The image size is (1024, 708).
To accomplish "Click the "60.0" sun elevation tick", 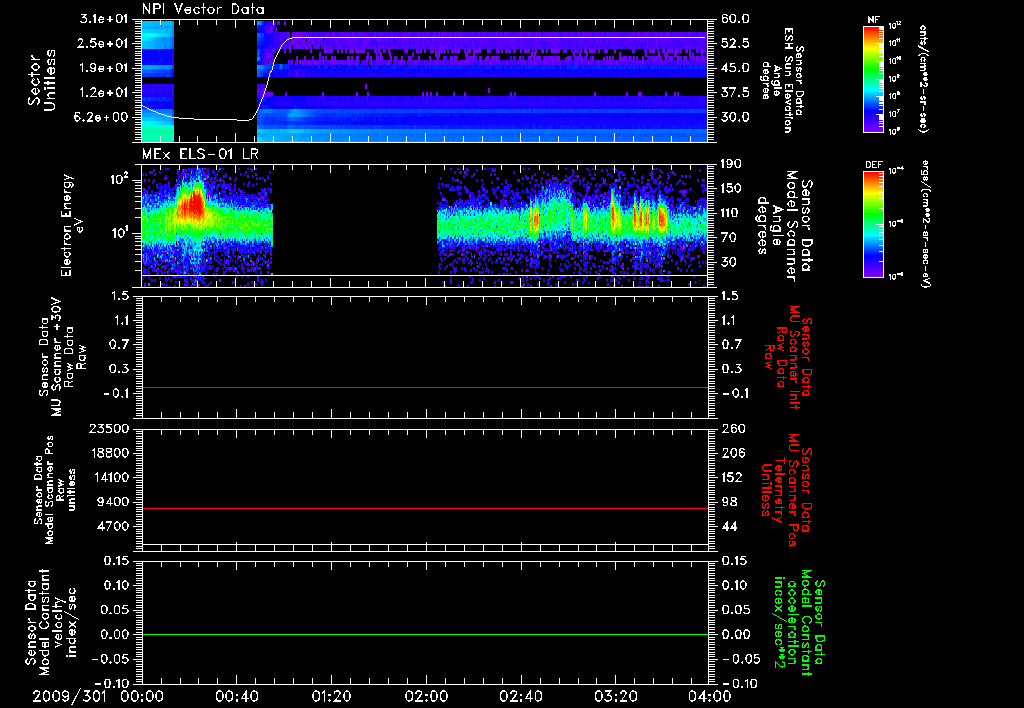I will pos(735,19).
